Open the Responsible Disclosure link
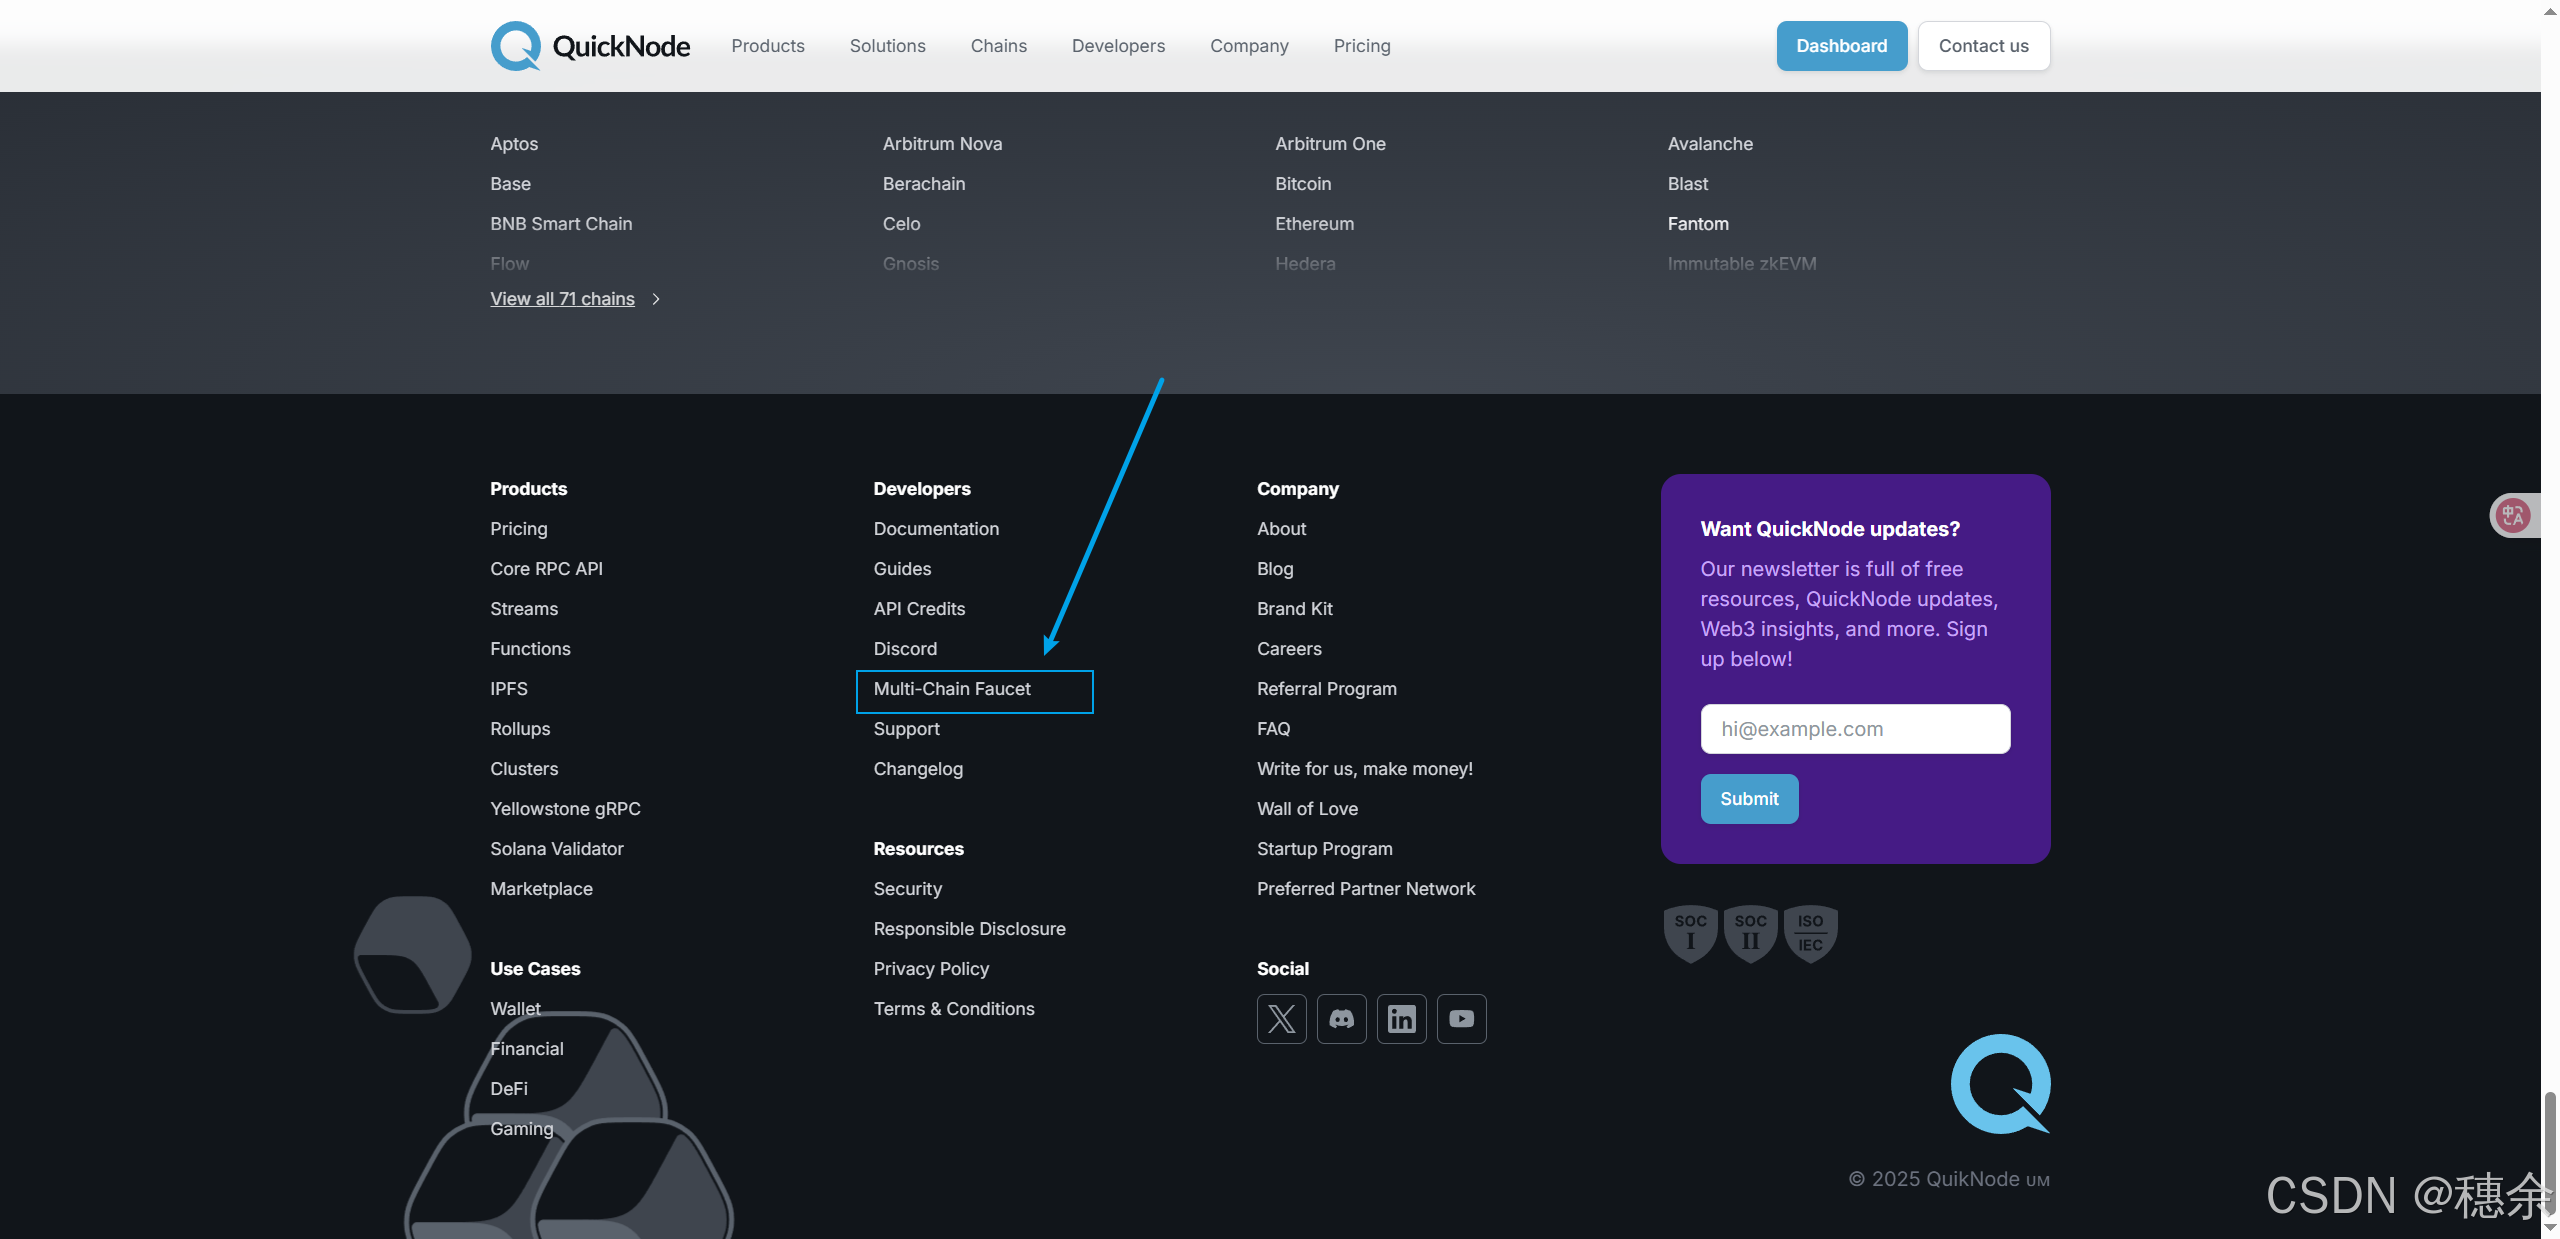Viewport: 2560px width, 1239px height. 970,929
